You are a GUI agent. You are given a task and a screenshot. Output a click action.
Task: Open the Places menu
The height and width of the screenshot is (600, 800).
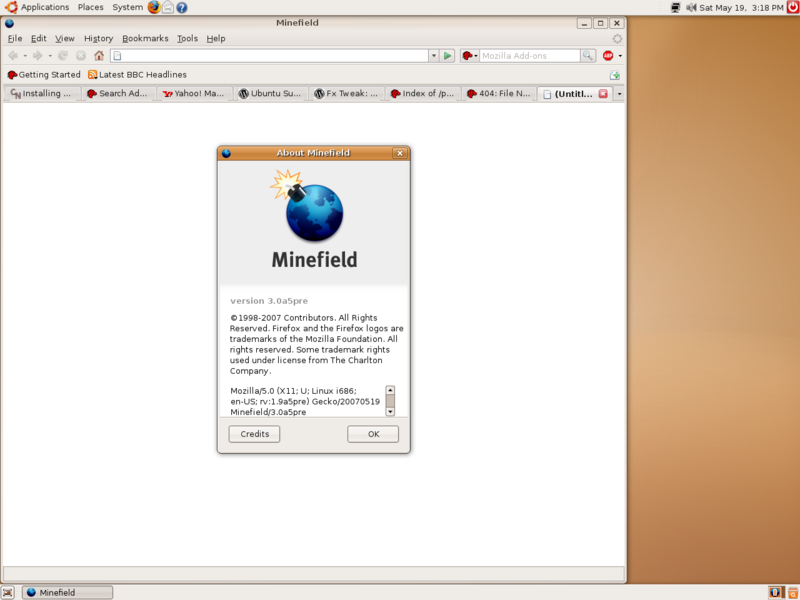point(90,7)
